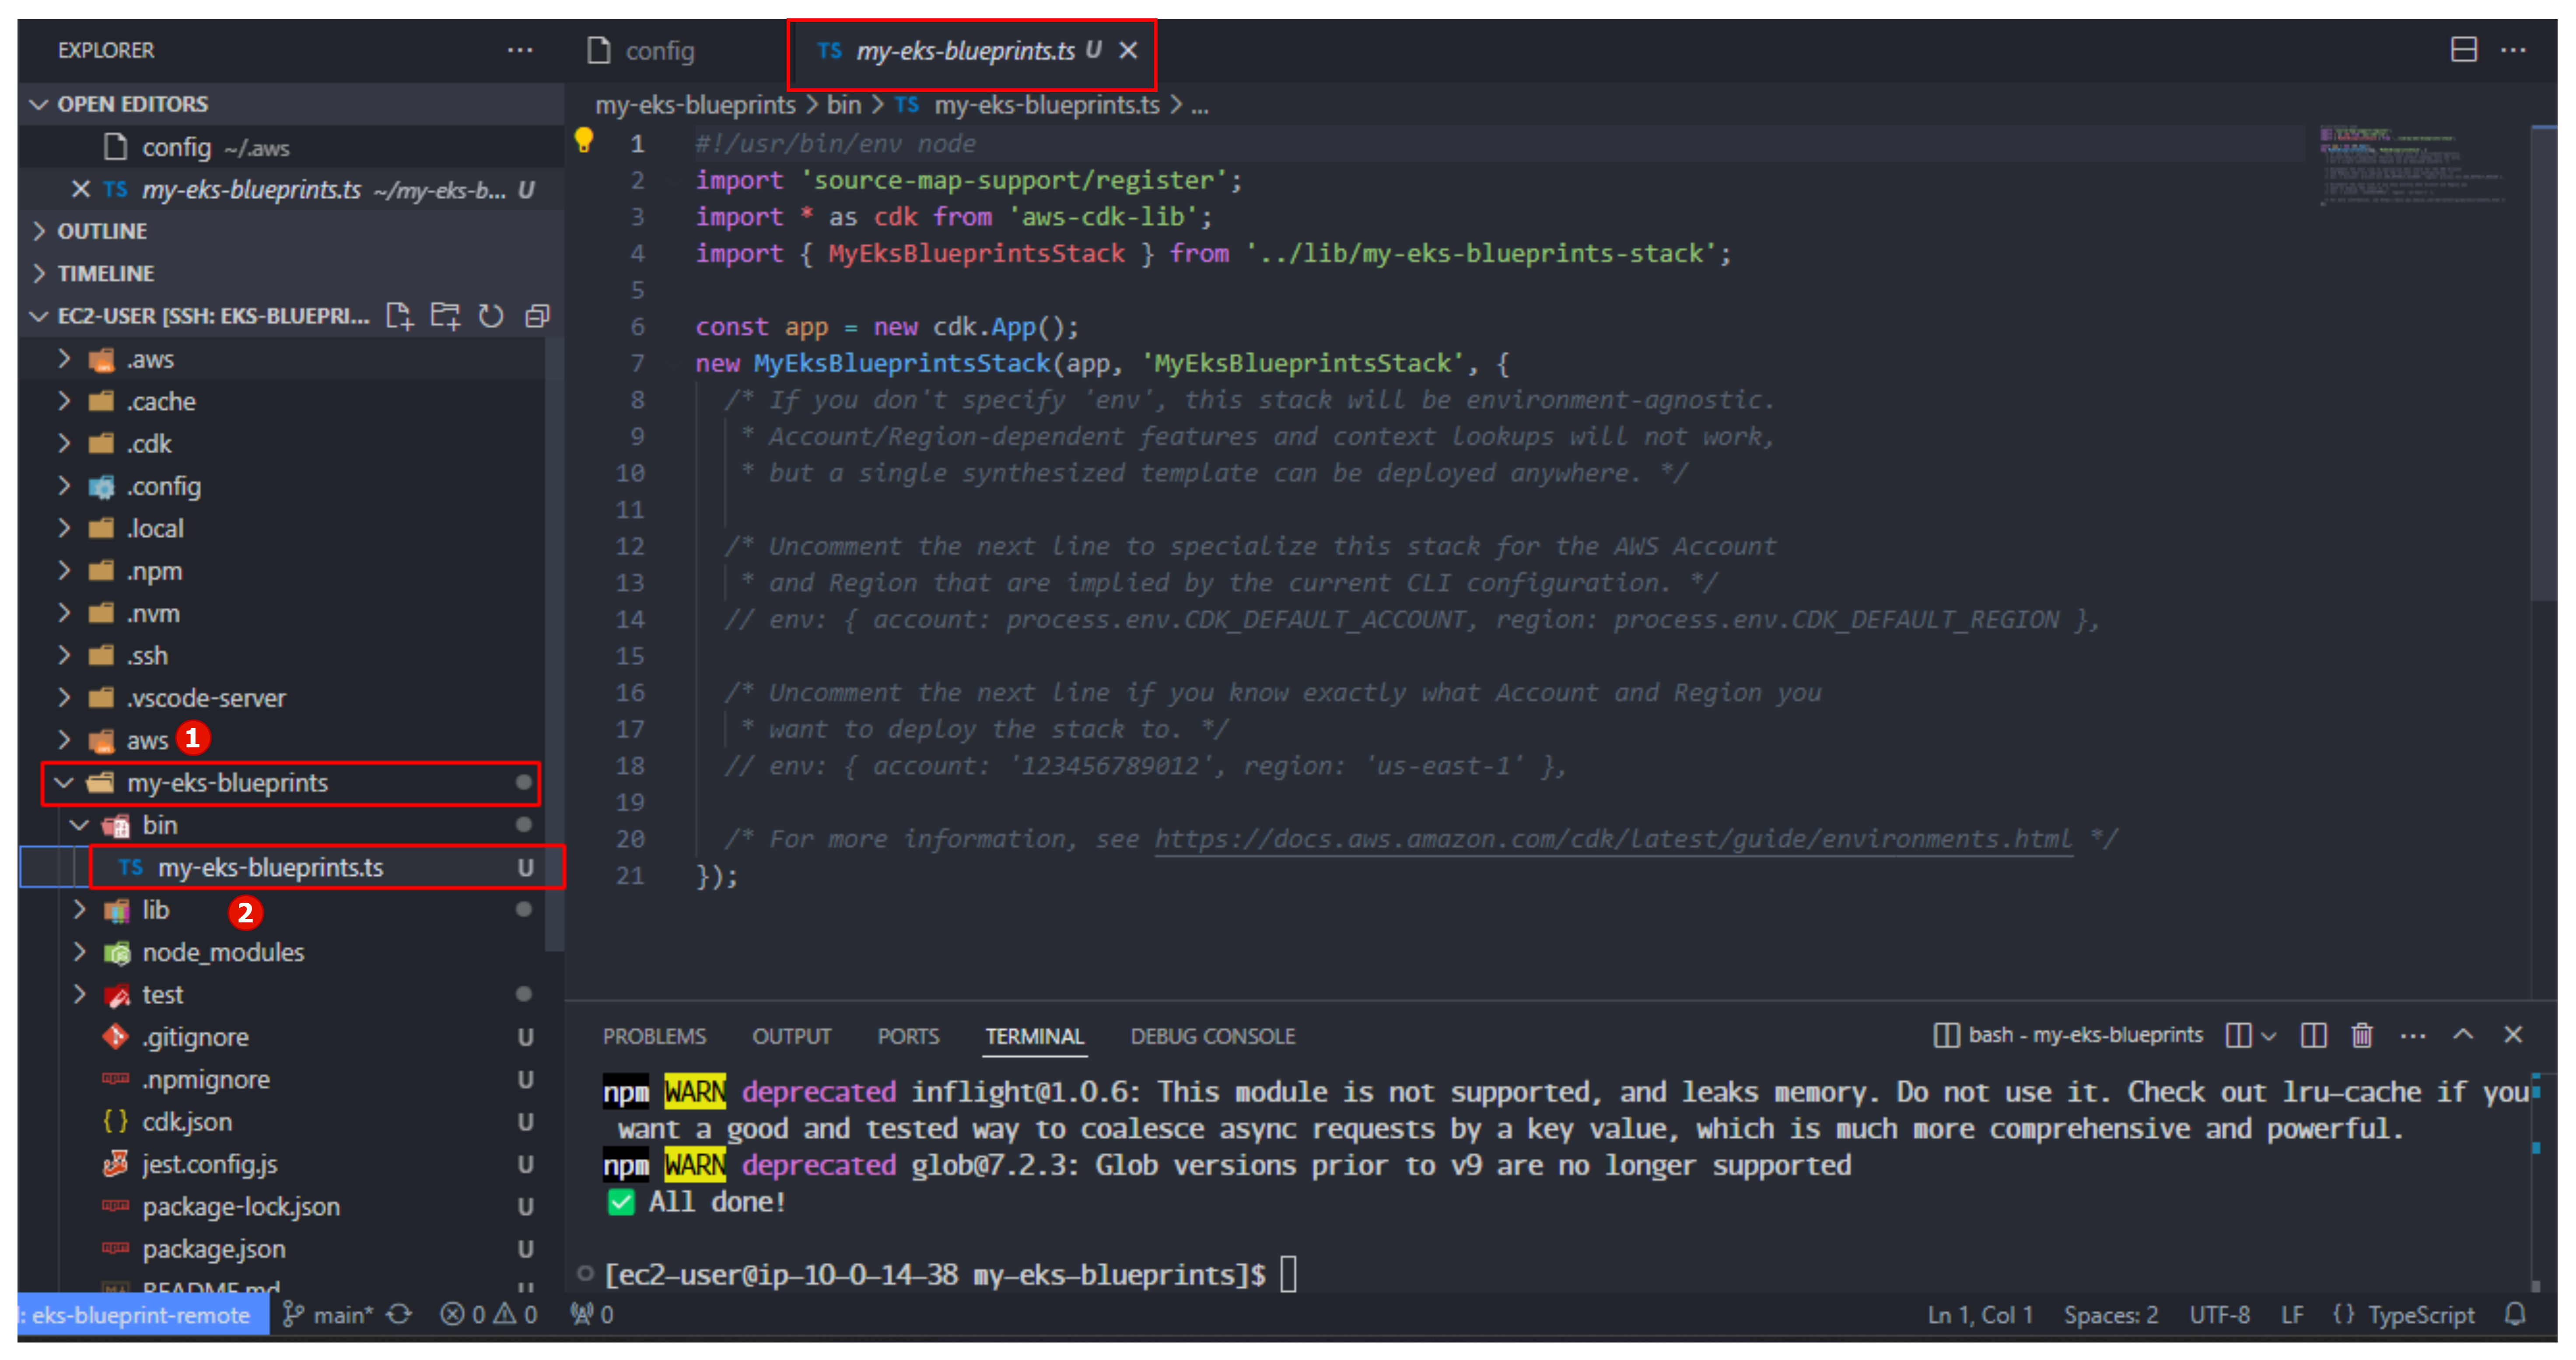Collapse all folders in explorer
The height and width of the screenshot is (1360, 2576).
[x=537, y=316]
